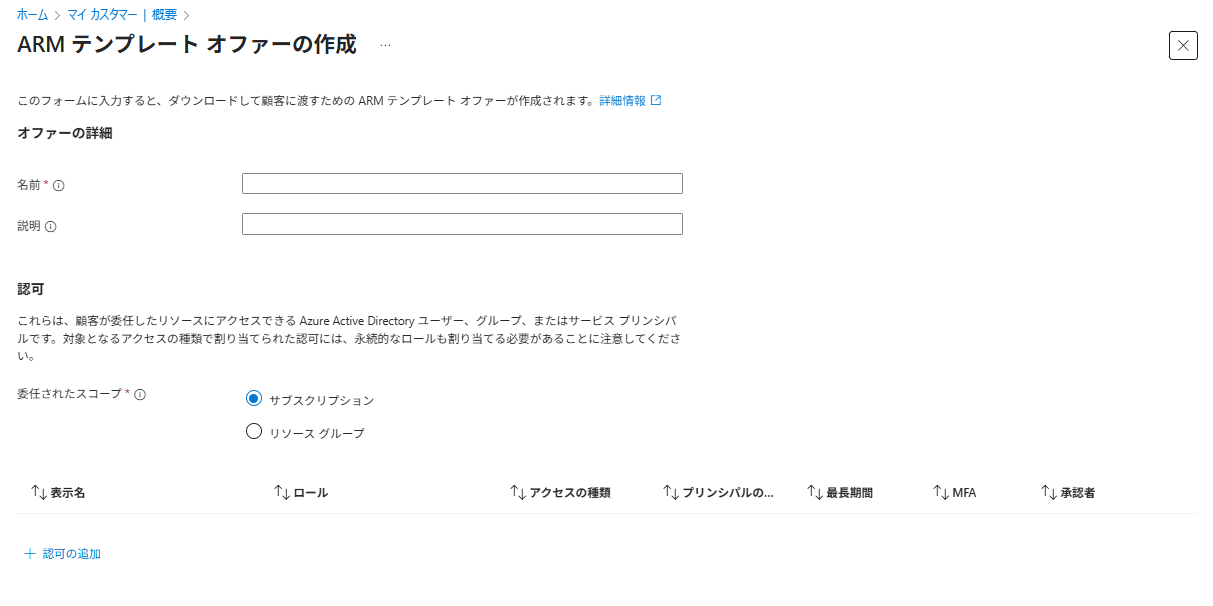
Task: Open マイ カスタマー | 概要 breadcrumb
Action: coord(122,14)
